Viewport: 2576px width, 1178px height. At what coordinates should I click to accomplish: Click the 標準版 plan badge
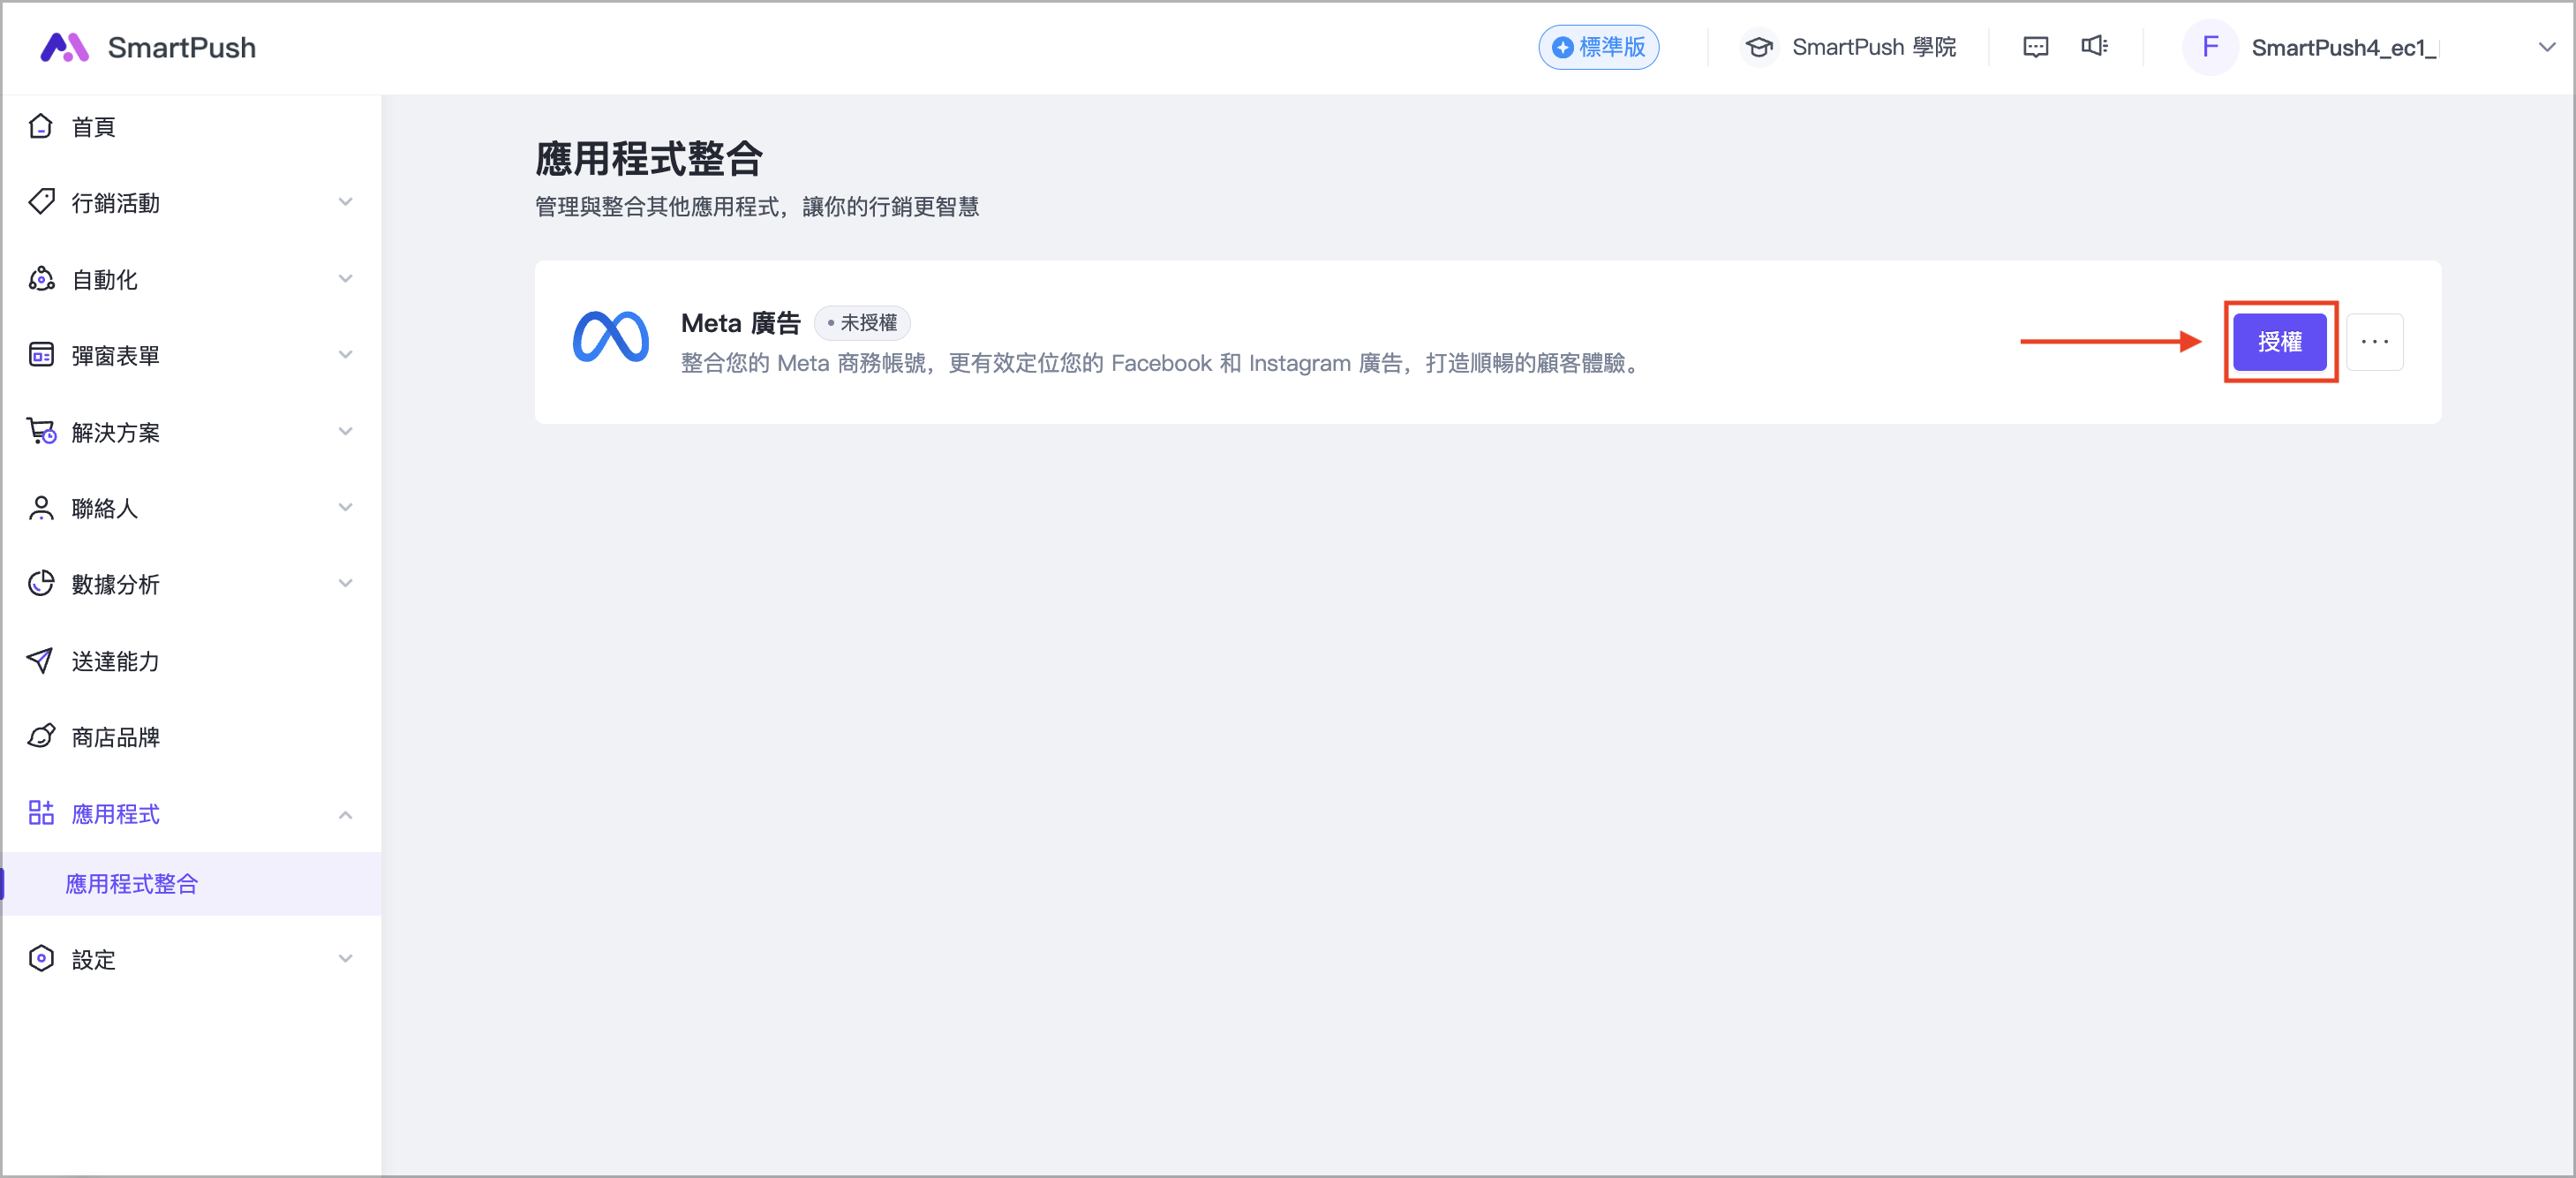point(1598,47)
